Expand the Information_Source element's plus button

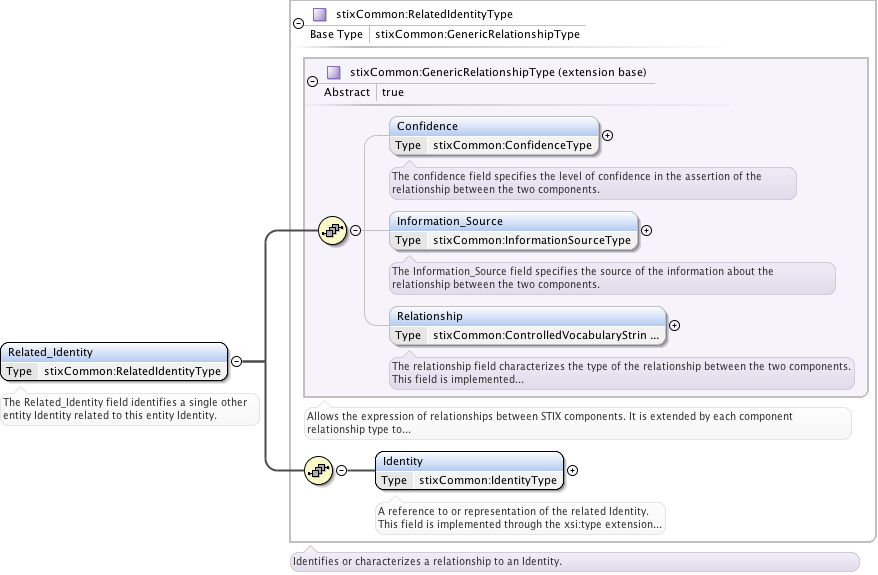(x=646, y=230)
